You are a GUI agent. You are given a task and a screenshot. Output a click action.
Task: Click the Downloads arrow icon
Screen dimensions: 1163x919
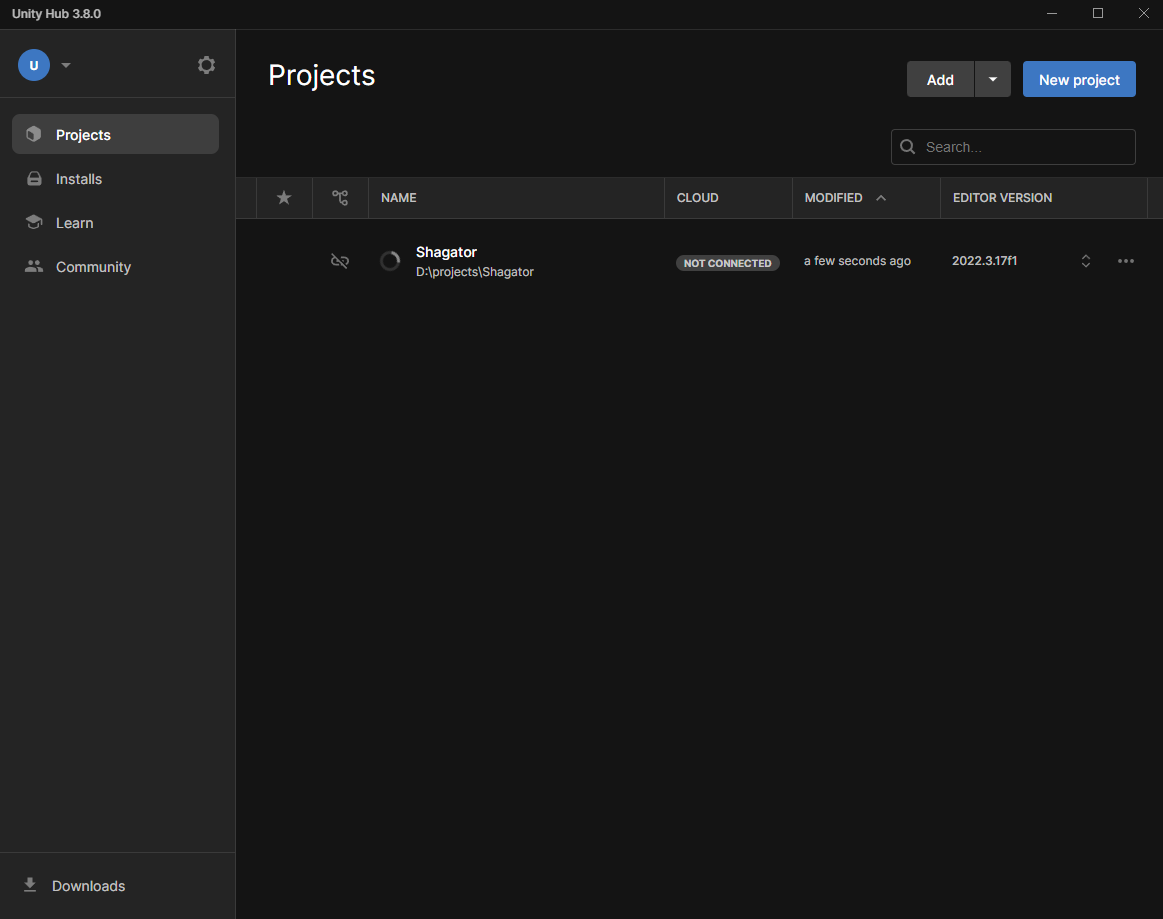tap(30, 885)
